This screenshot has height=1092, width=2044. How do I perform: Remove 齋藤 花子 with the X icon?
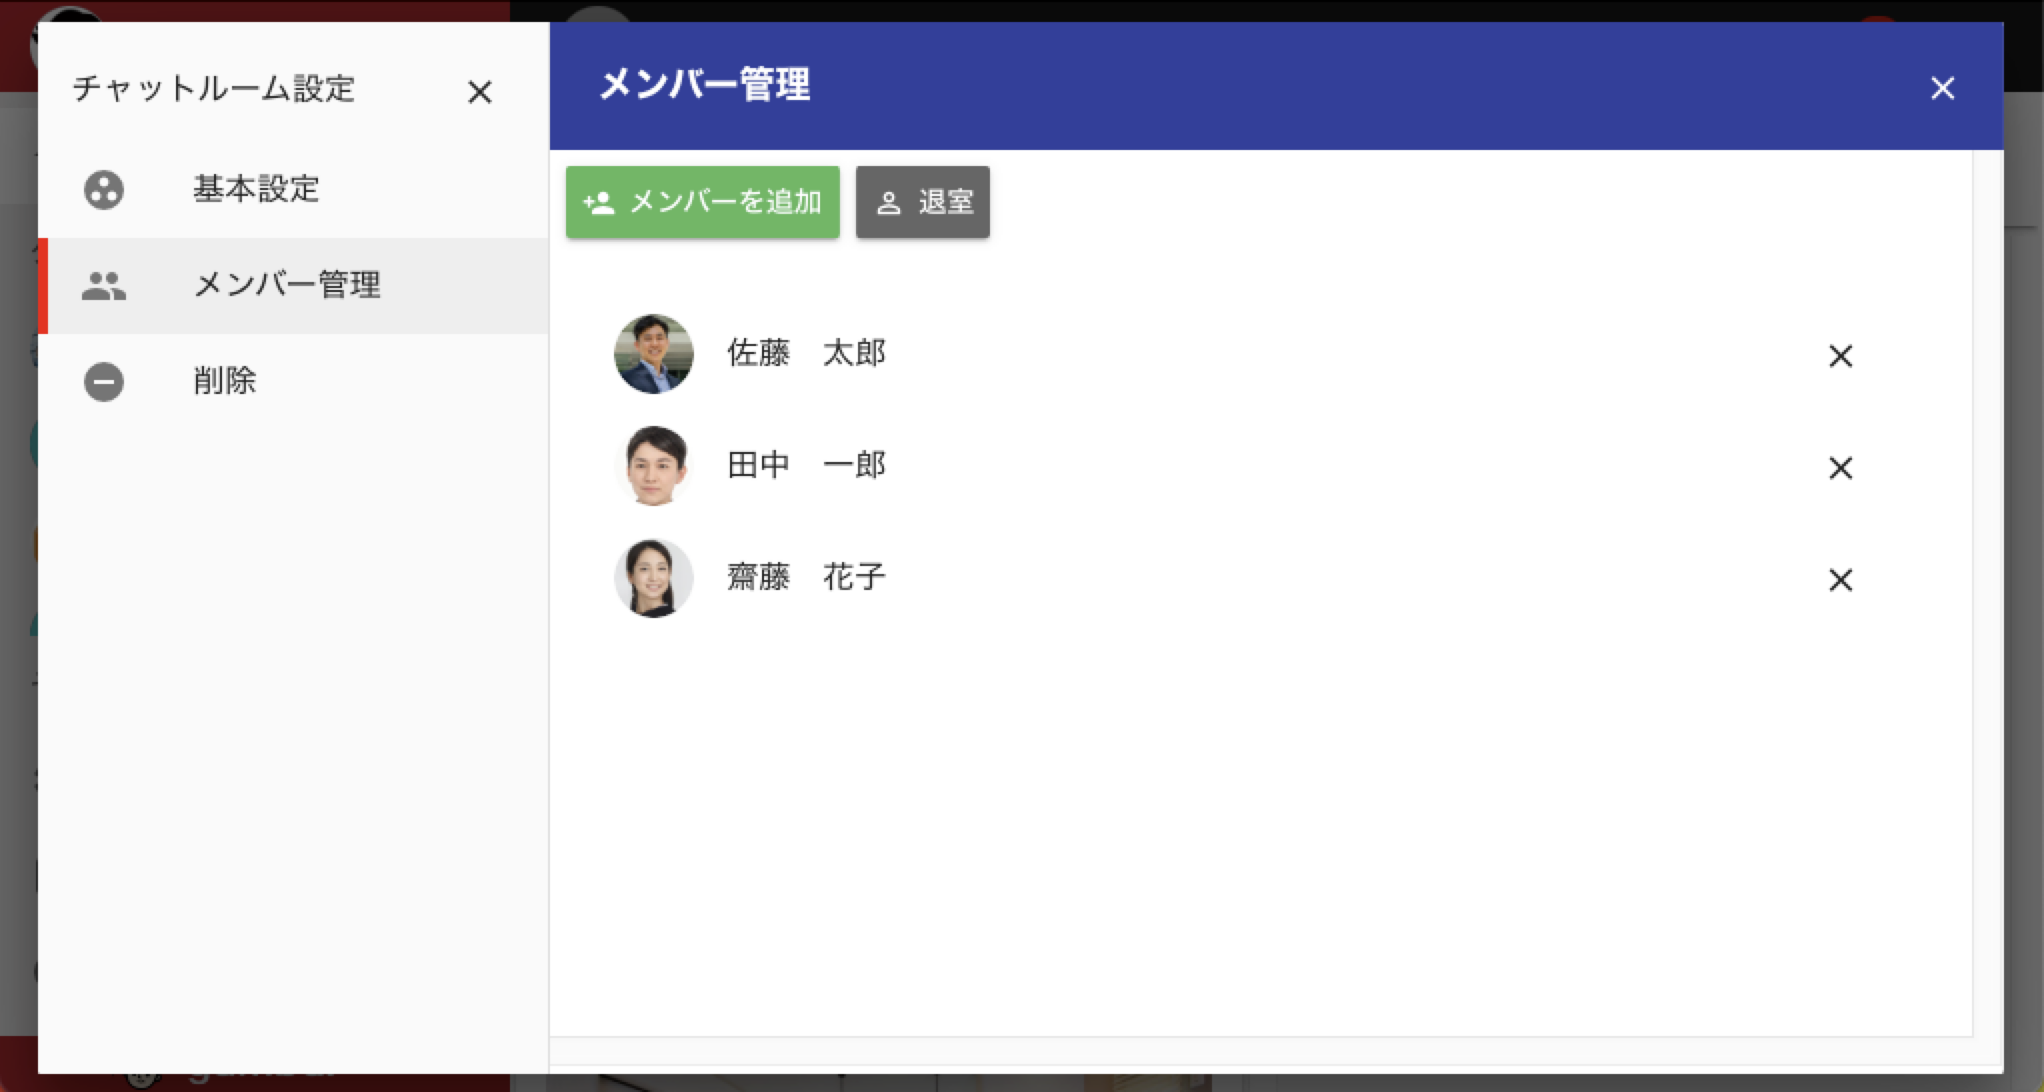coord(1840,580)
